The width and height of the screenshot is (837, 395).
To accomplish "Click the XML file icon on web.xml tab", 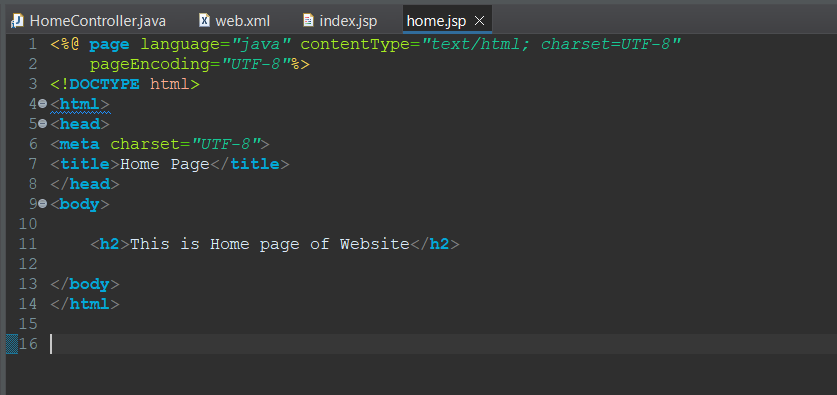I will coord(204,21).
